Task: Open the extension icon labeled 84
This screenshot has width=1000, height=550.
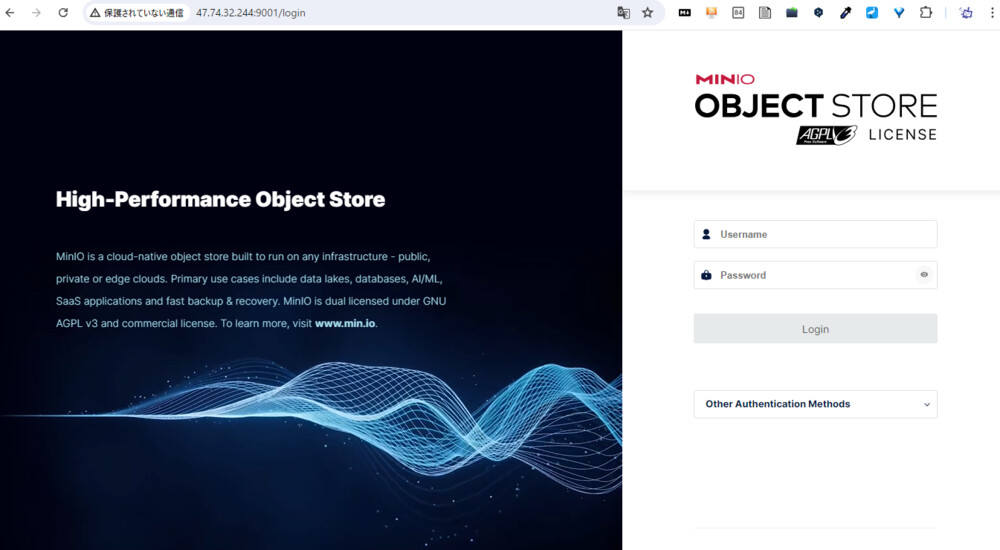Action: [x=738, y=13]
